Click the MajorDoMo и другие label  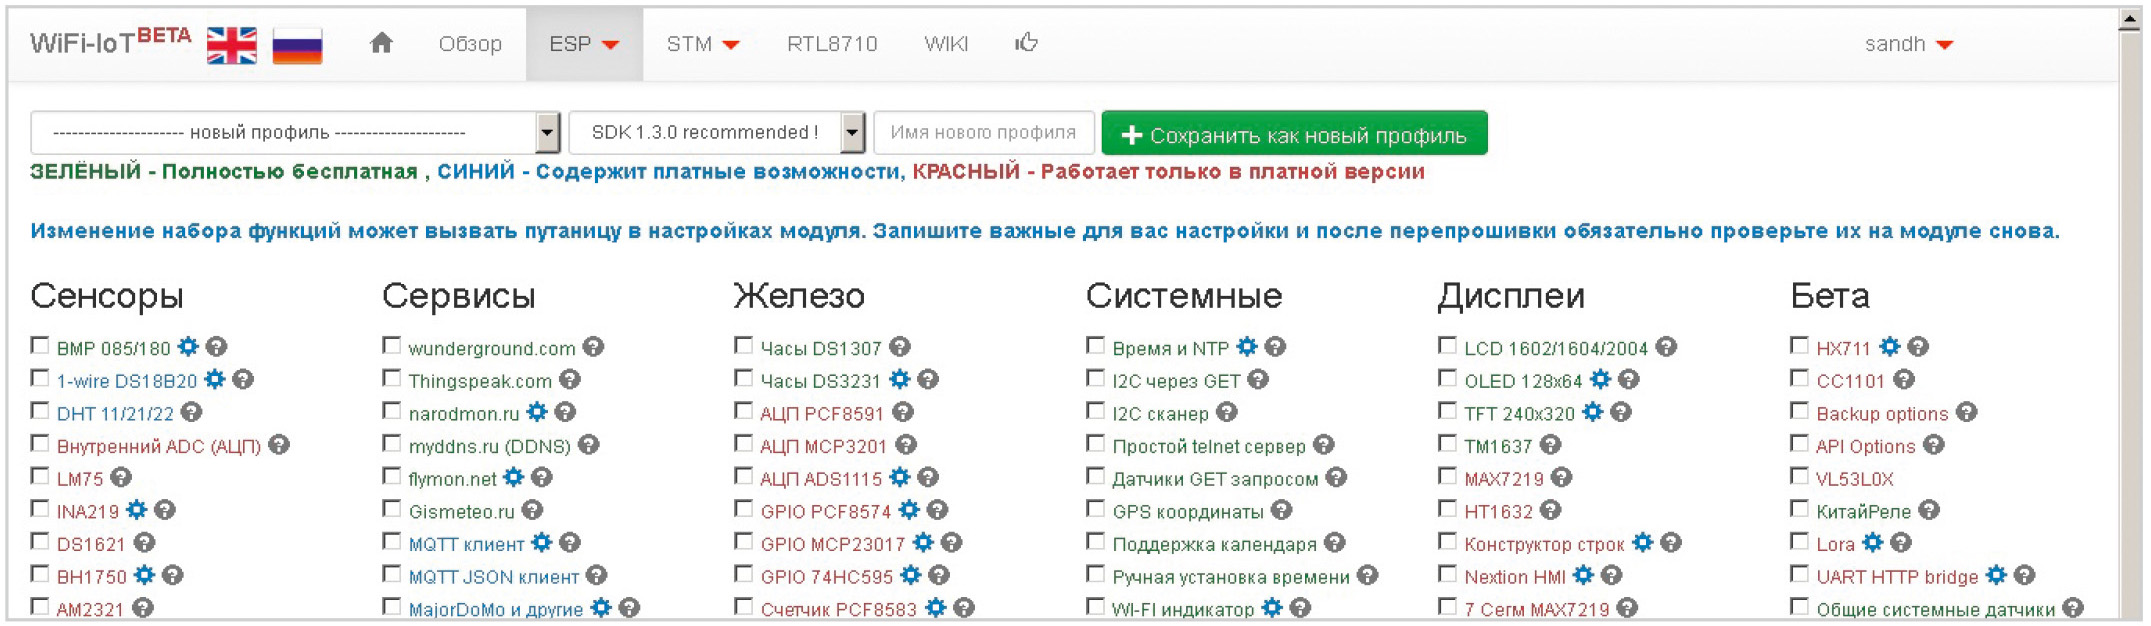pos(496,609)
